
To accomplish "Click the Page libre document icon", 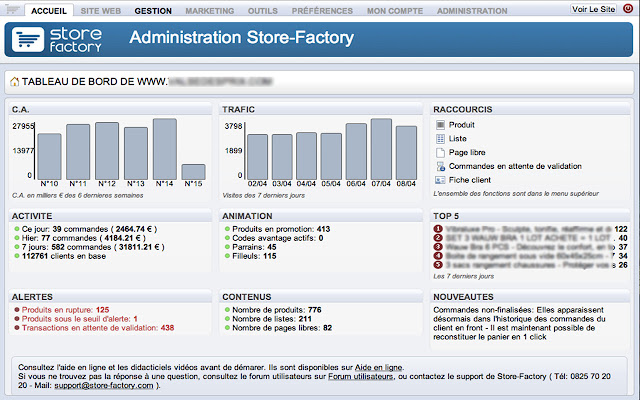I will [x=440, y=152].
